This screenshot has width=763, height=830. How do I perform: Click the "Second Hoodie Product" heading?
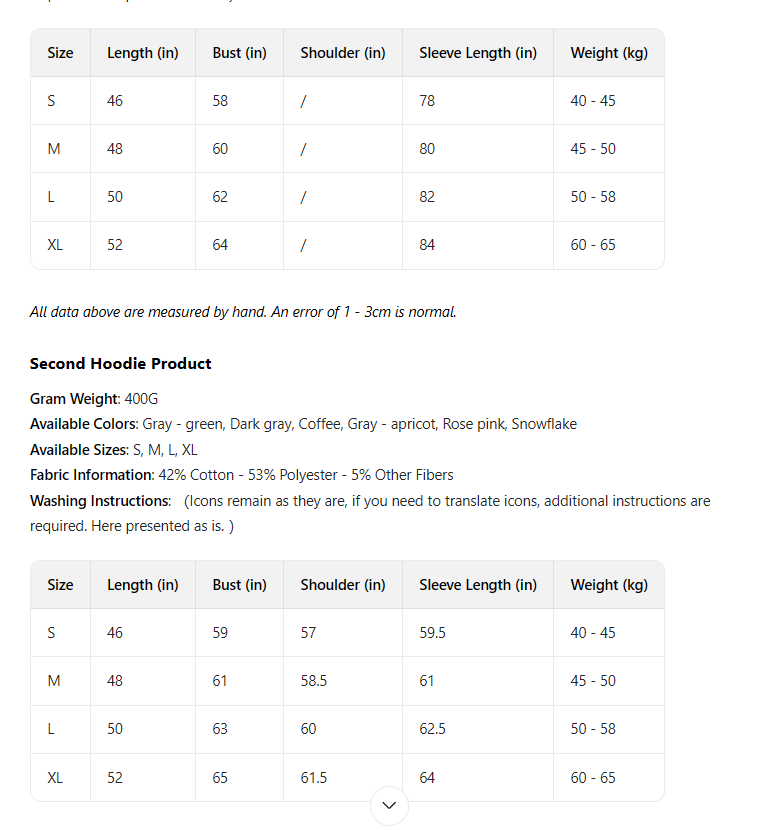tap(121, 364)
